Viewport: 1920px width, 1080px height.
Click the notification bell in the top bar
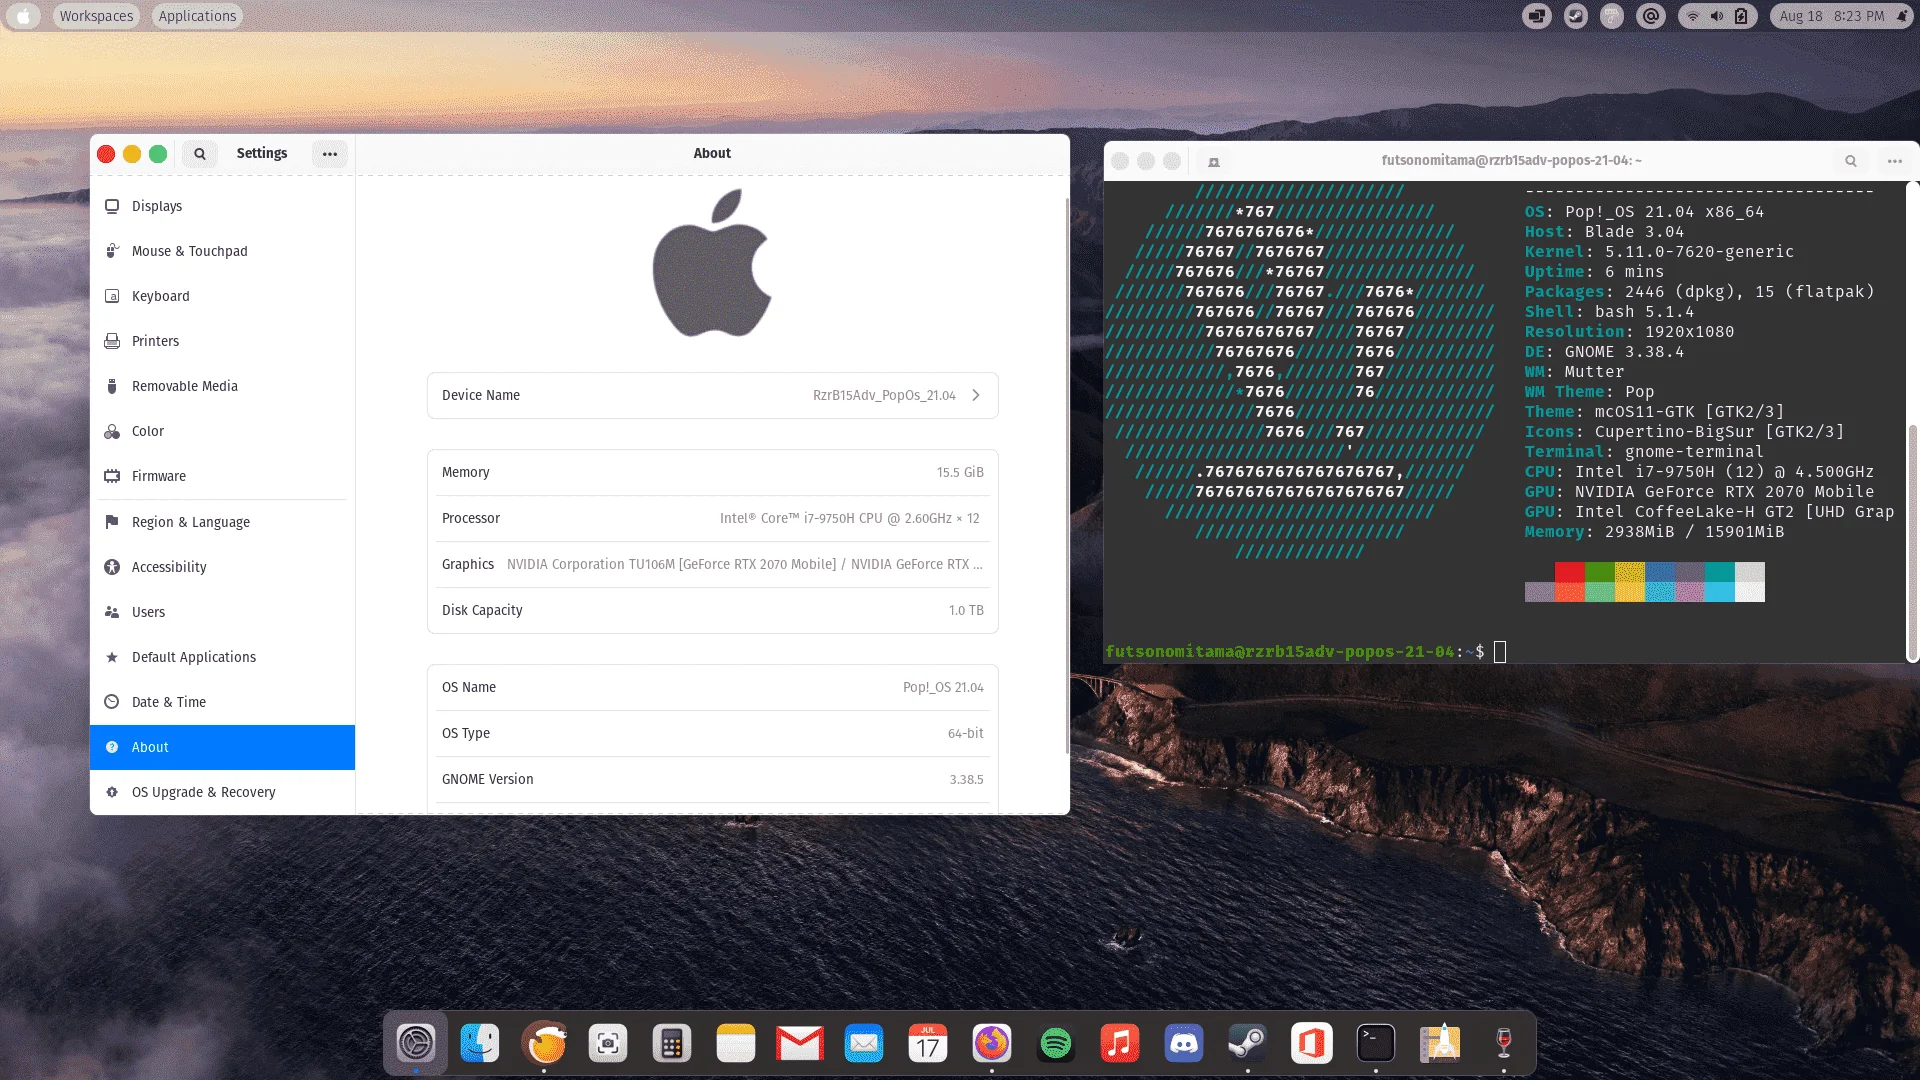1902,16
